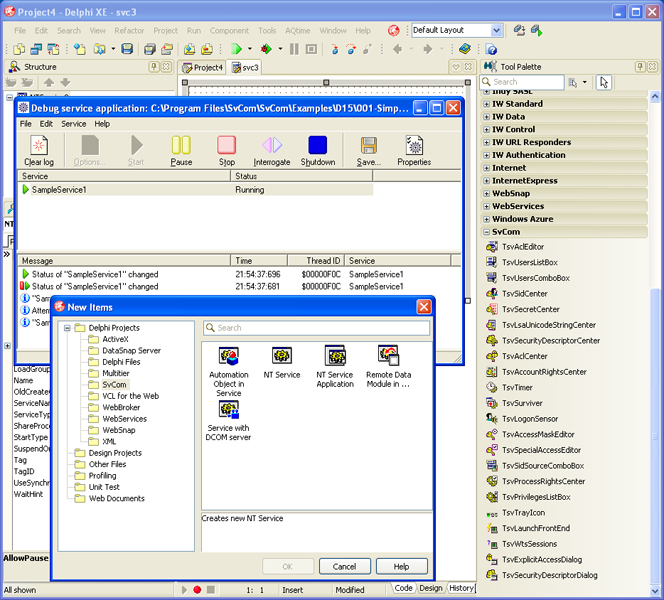Open service Properties in debug window

tap(414, 151)
